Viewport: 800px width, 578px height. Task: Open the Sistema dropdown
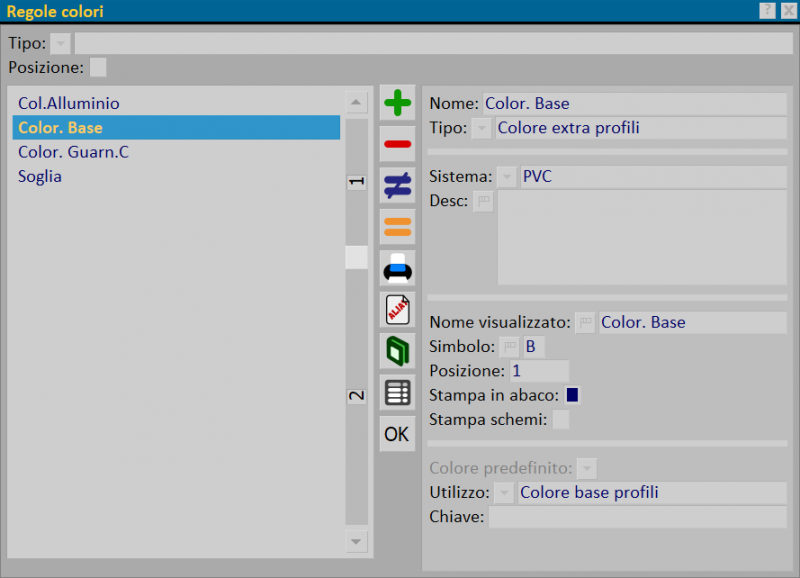coord(507,177)
